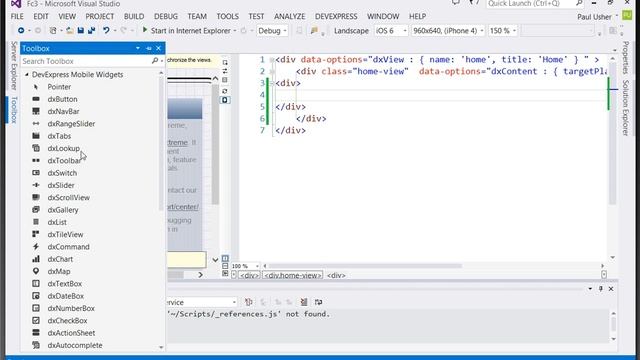The height and width of the screenshot is (360, 640).
Task: Click the Save All toolbar icon
Action: 91,31
